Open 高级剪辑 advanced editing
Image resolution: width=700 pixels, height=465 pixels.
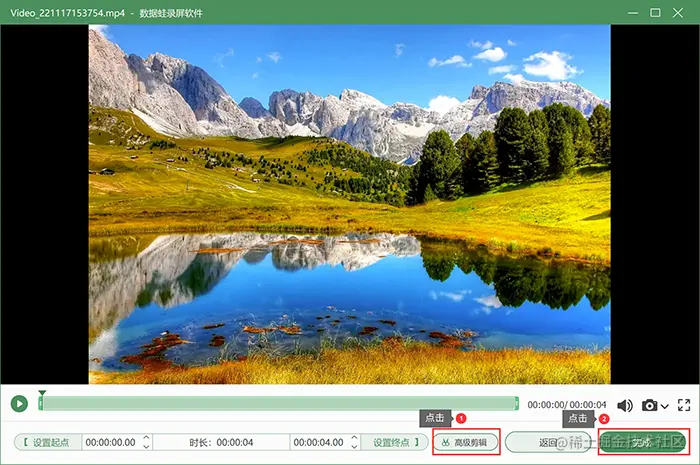(465, 442)
